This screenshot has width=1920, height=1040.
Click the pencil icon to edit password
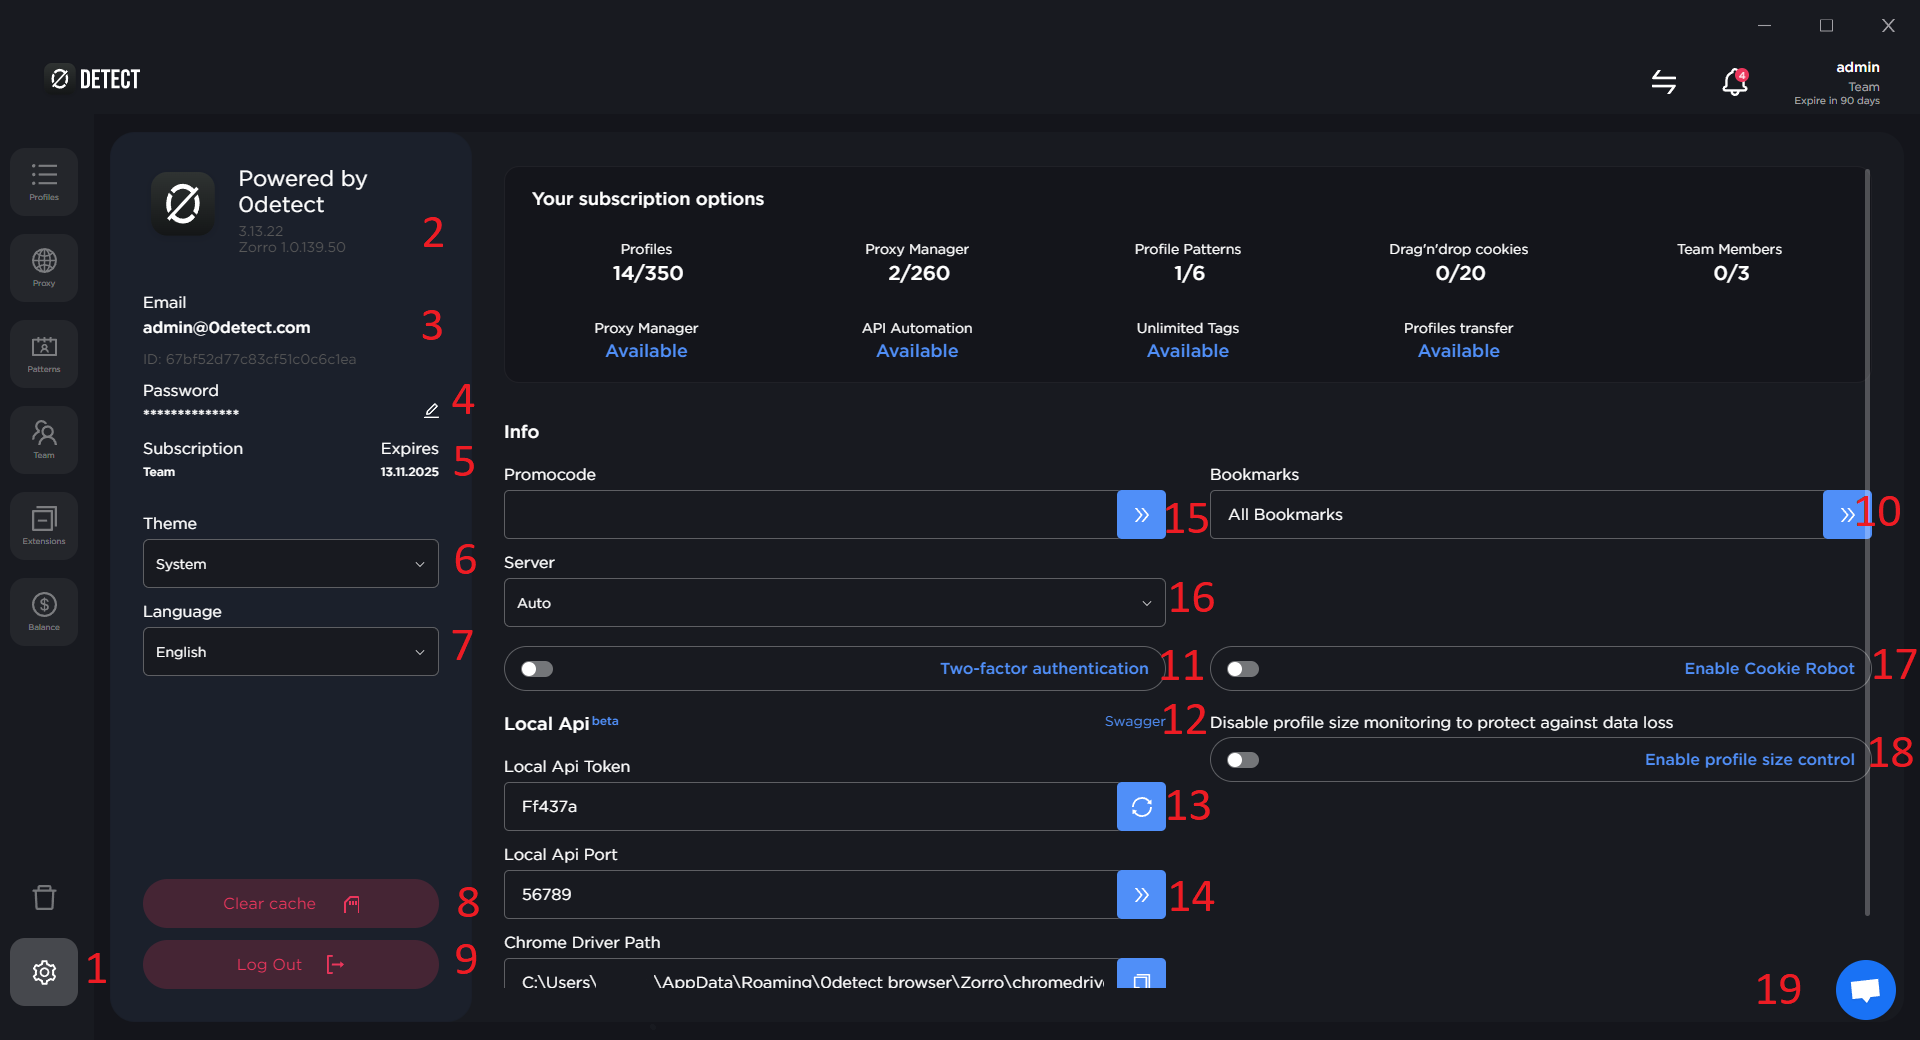pos(431,410)
